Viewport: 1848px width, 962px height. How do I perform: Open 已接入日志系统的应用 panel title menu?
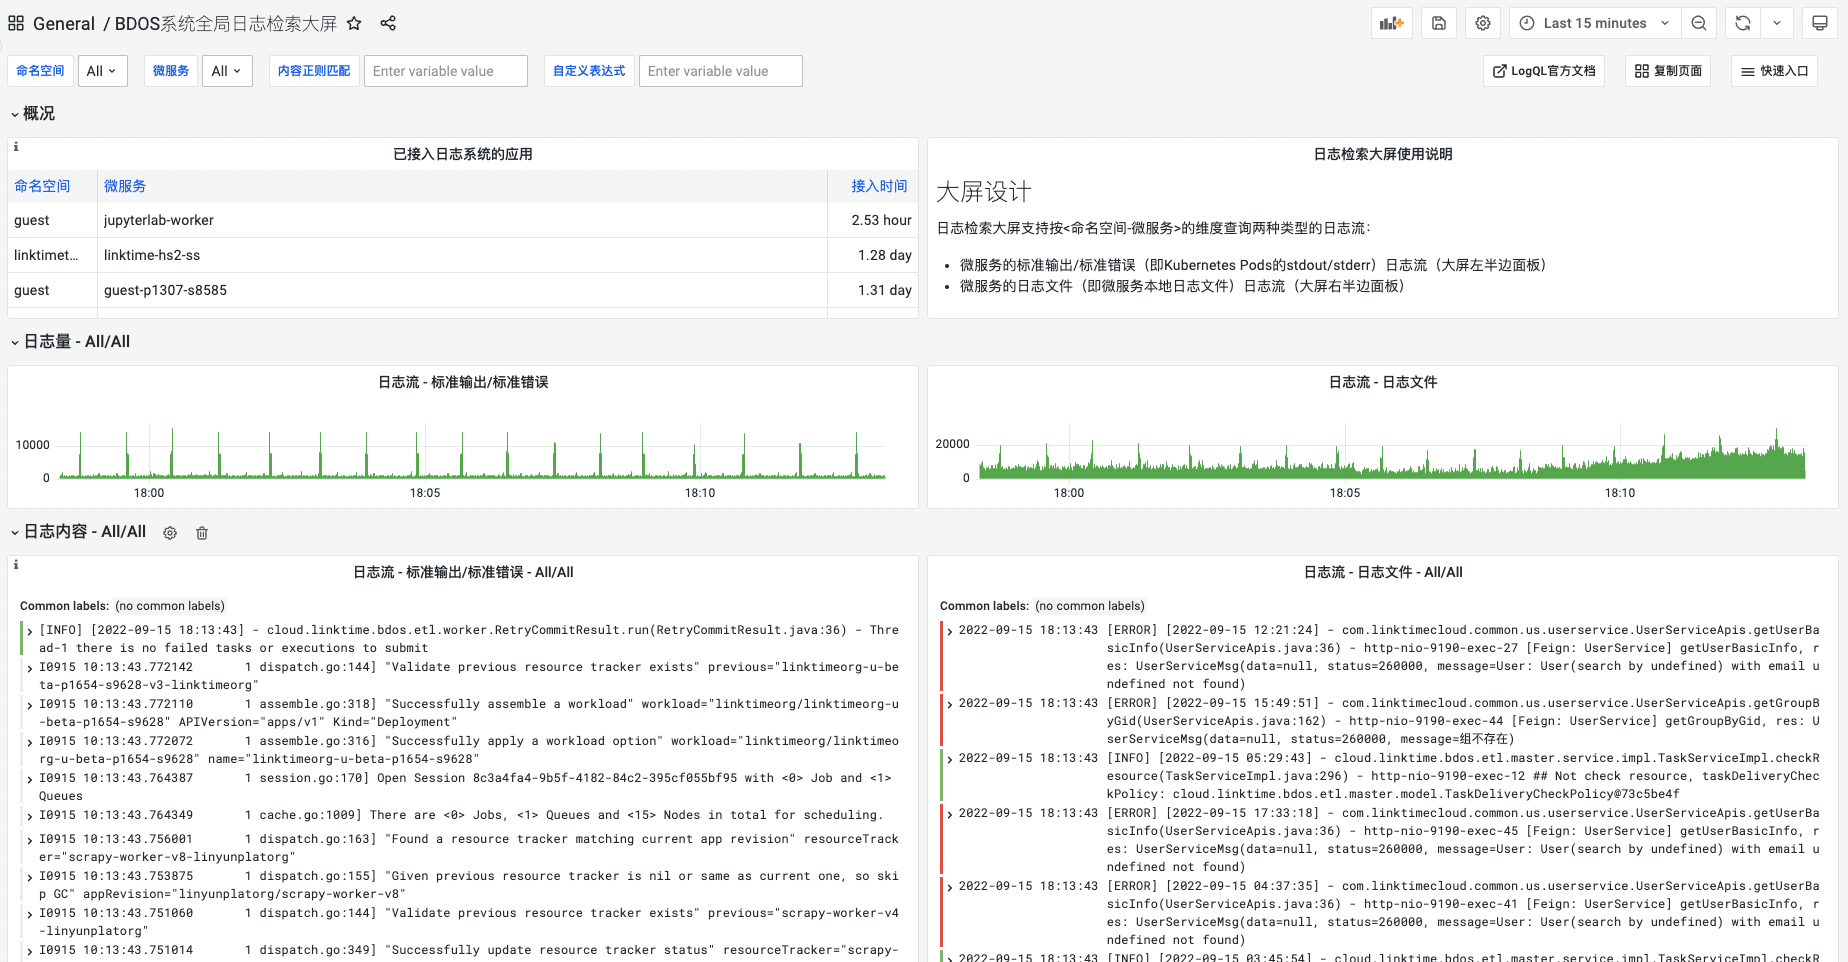pyautogui.click(x=463, y=154)
